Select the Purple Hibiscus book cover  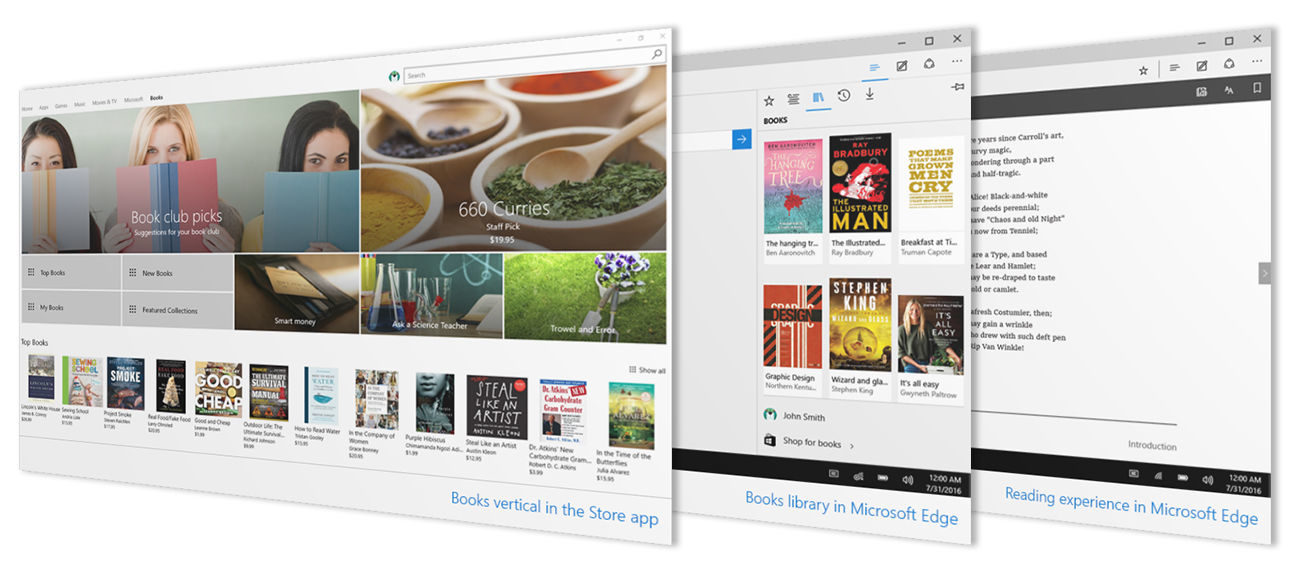[434, 403]
